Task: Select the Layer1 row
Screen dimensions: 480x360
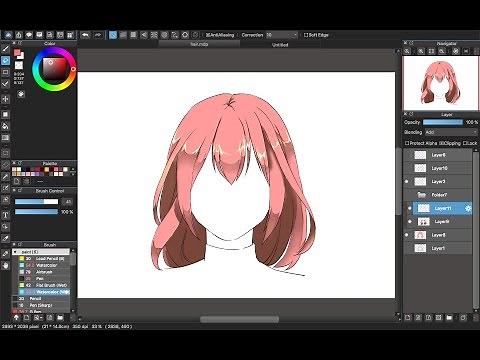Action: [x=438, y=248]
